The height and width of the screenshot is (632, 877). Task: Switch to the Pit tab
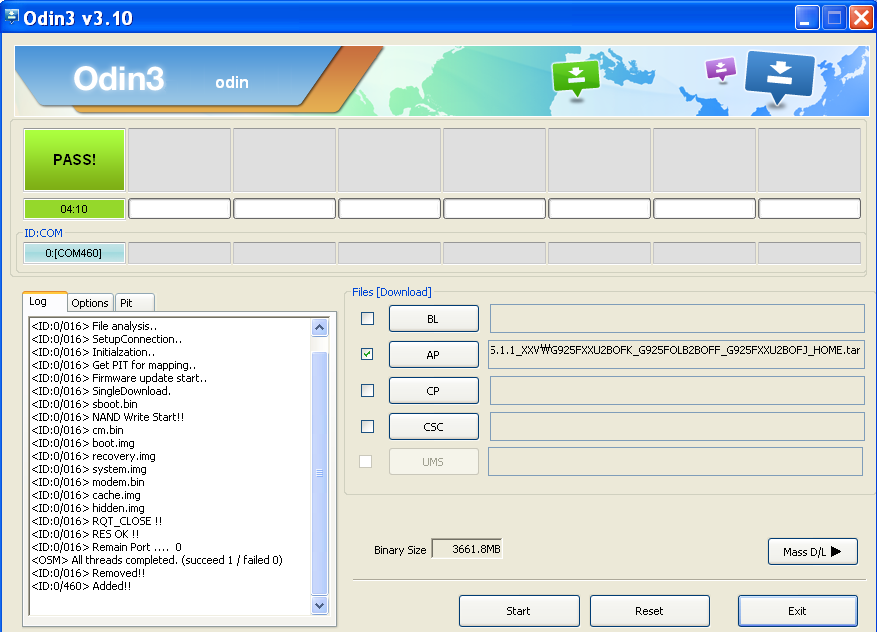[x=134, y=303]
